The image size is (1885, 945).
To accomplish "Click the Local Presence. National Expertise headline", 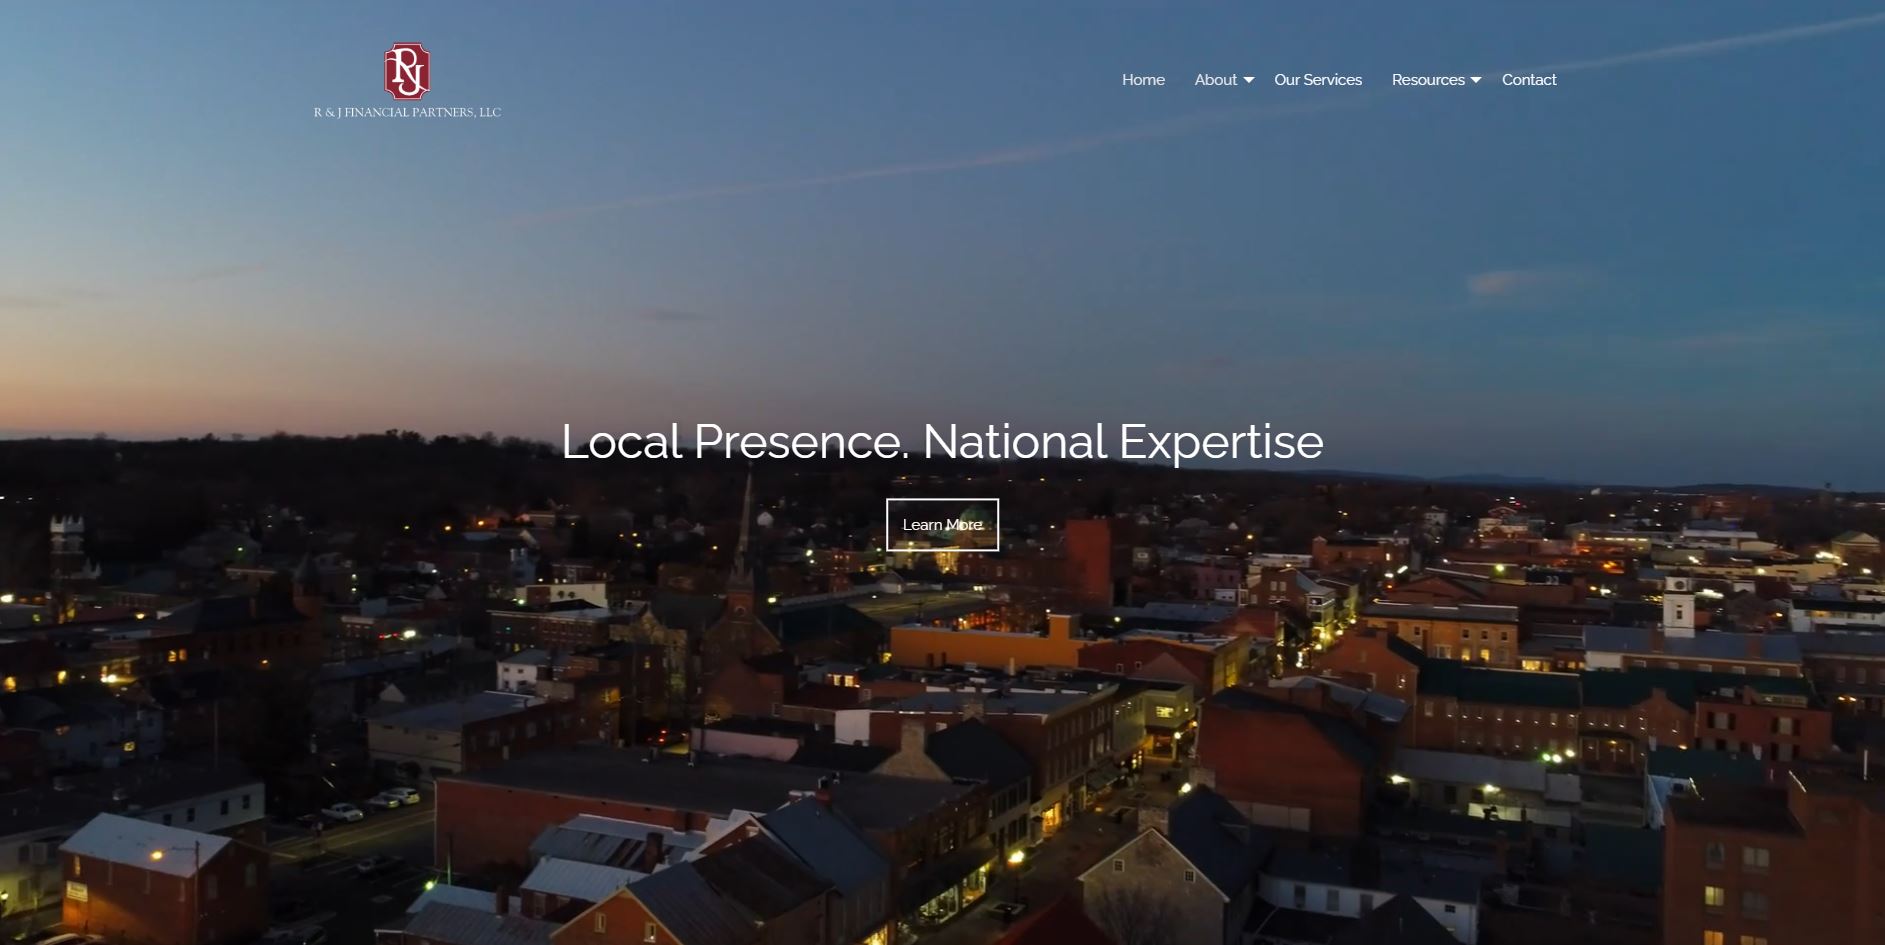I will 941,441.
